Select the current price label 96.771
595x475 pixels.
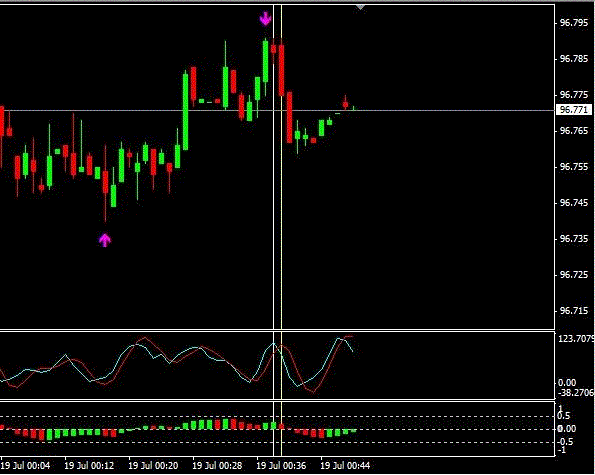click(574, 110)
